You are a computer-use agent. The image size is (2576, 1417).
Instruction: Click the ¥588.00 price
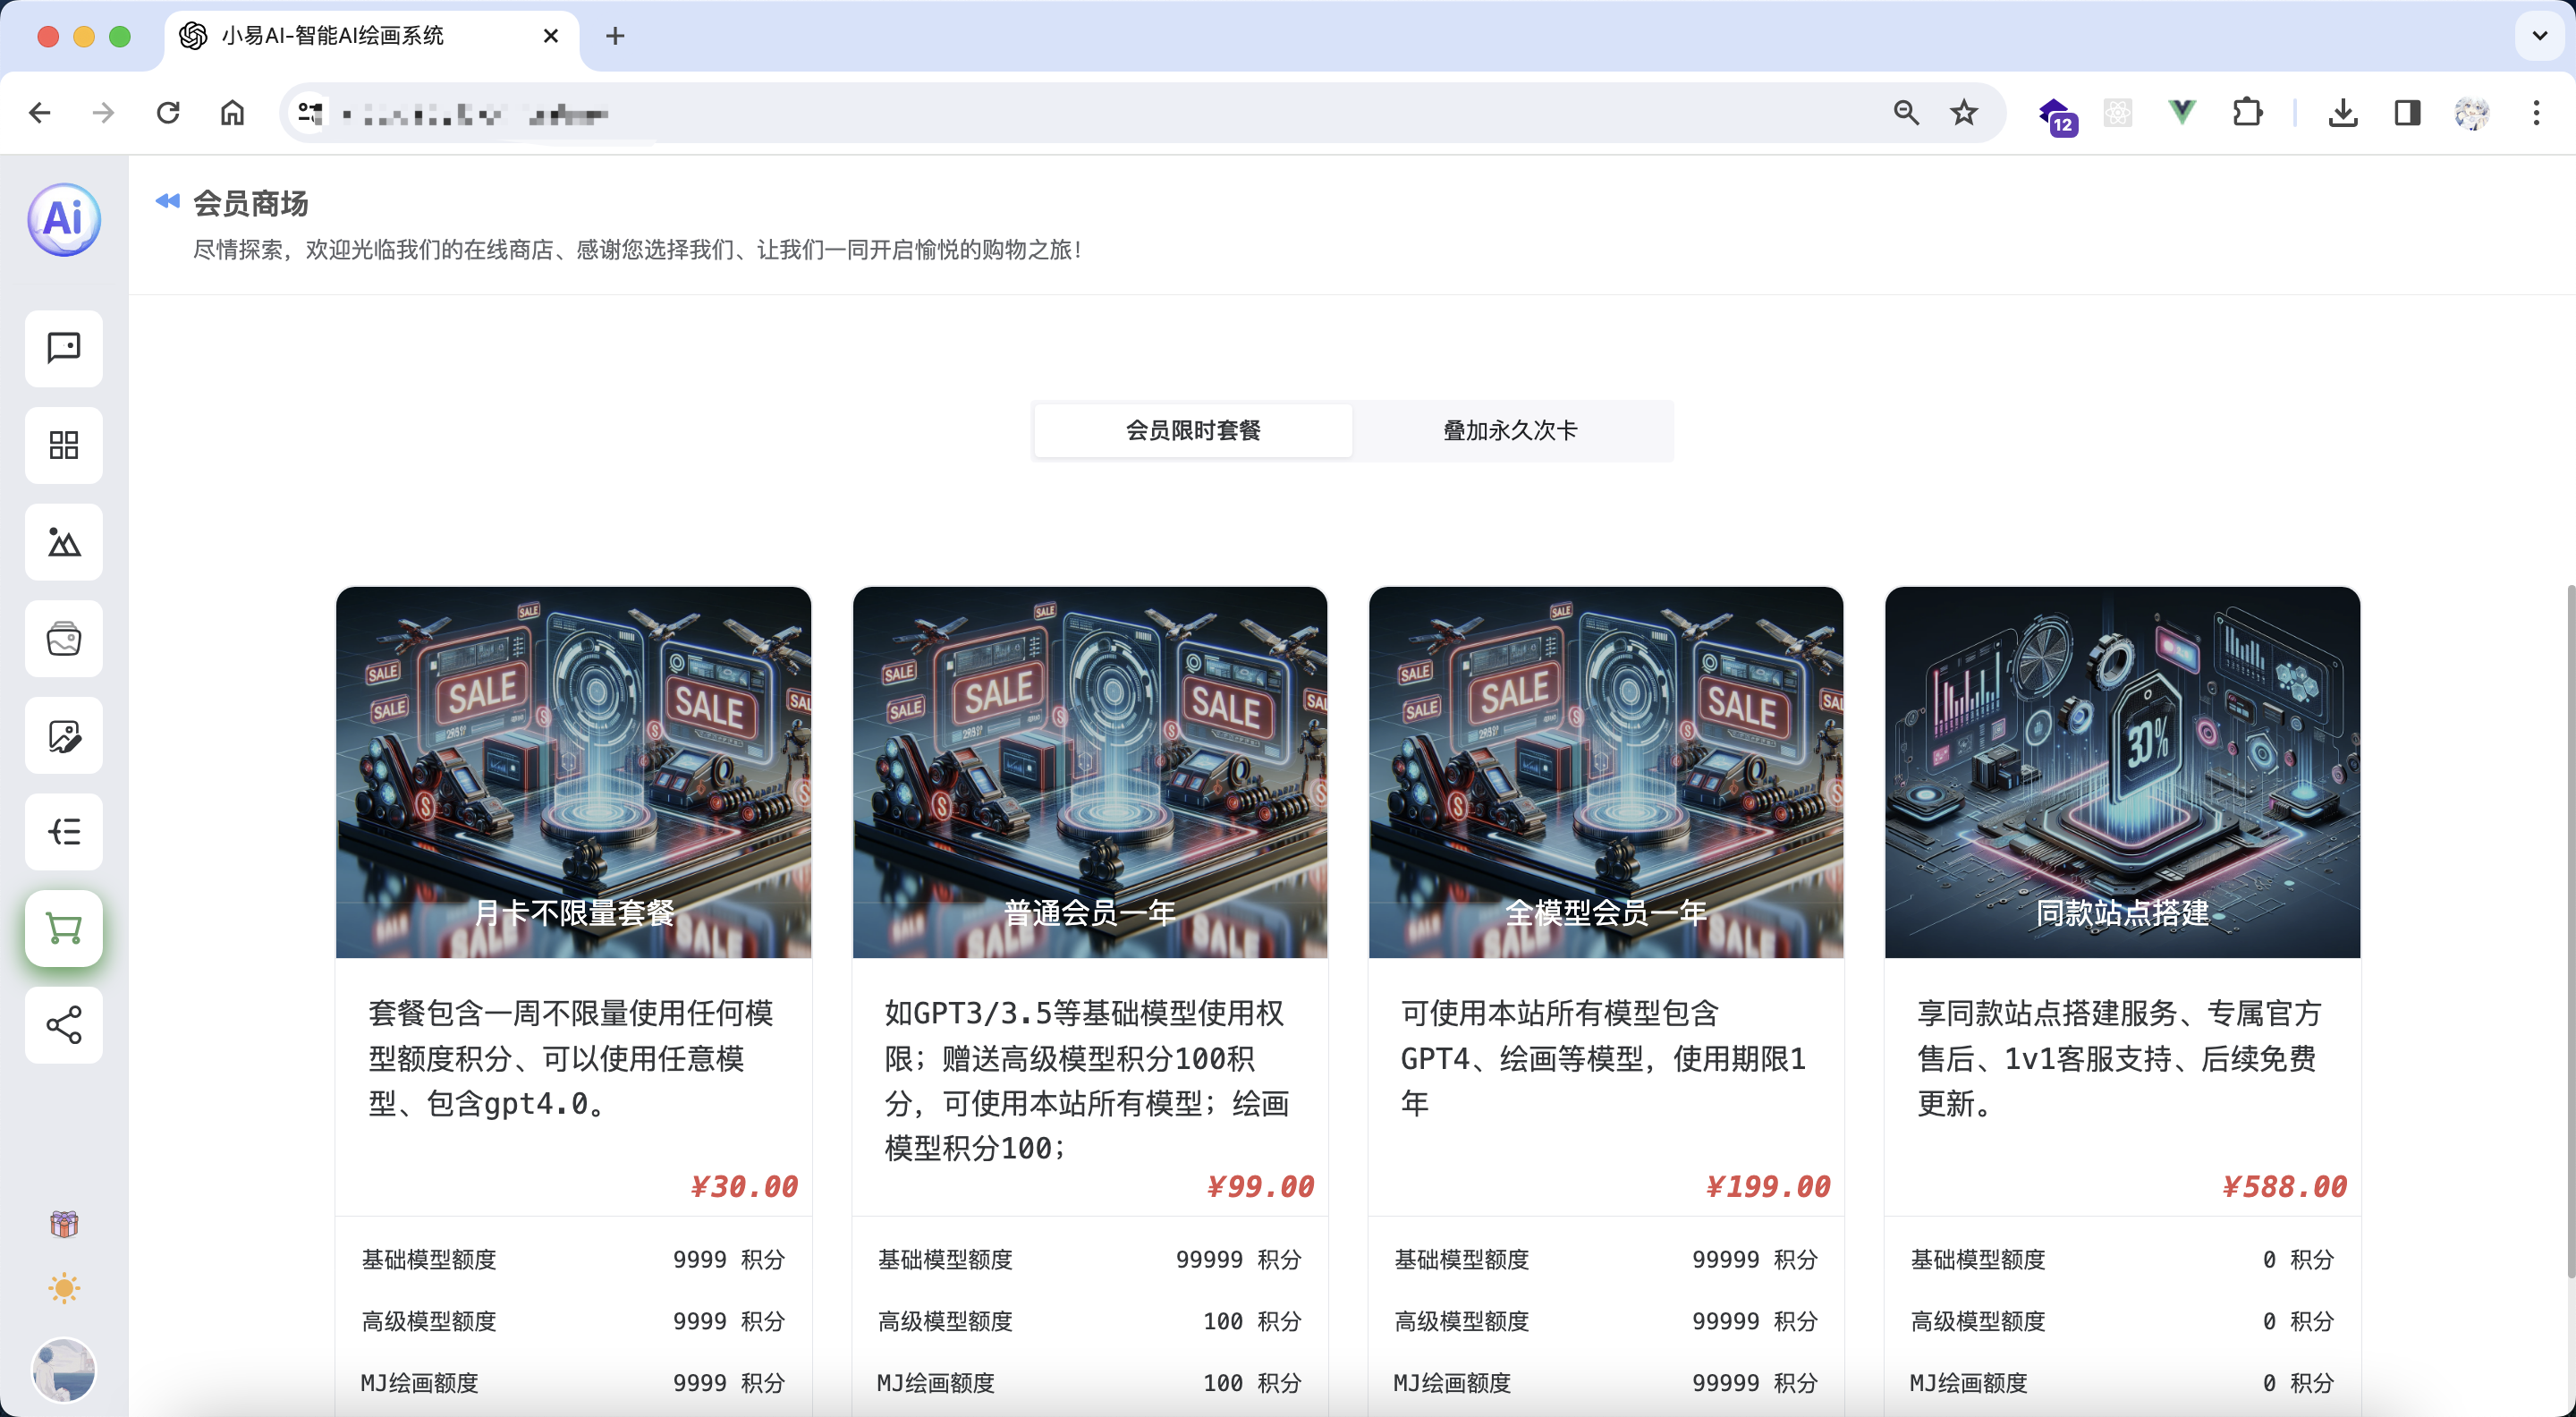tap(2284, 1186)
